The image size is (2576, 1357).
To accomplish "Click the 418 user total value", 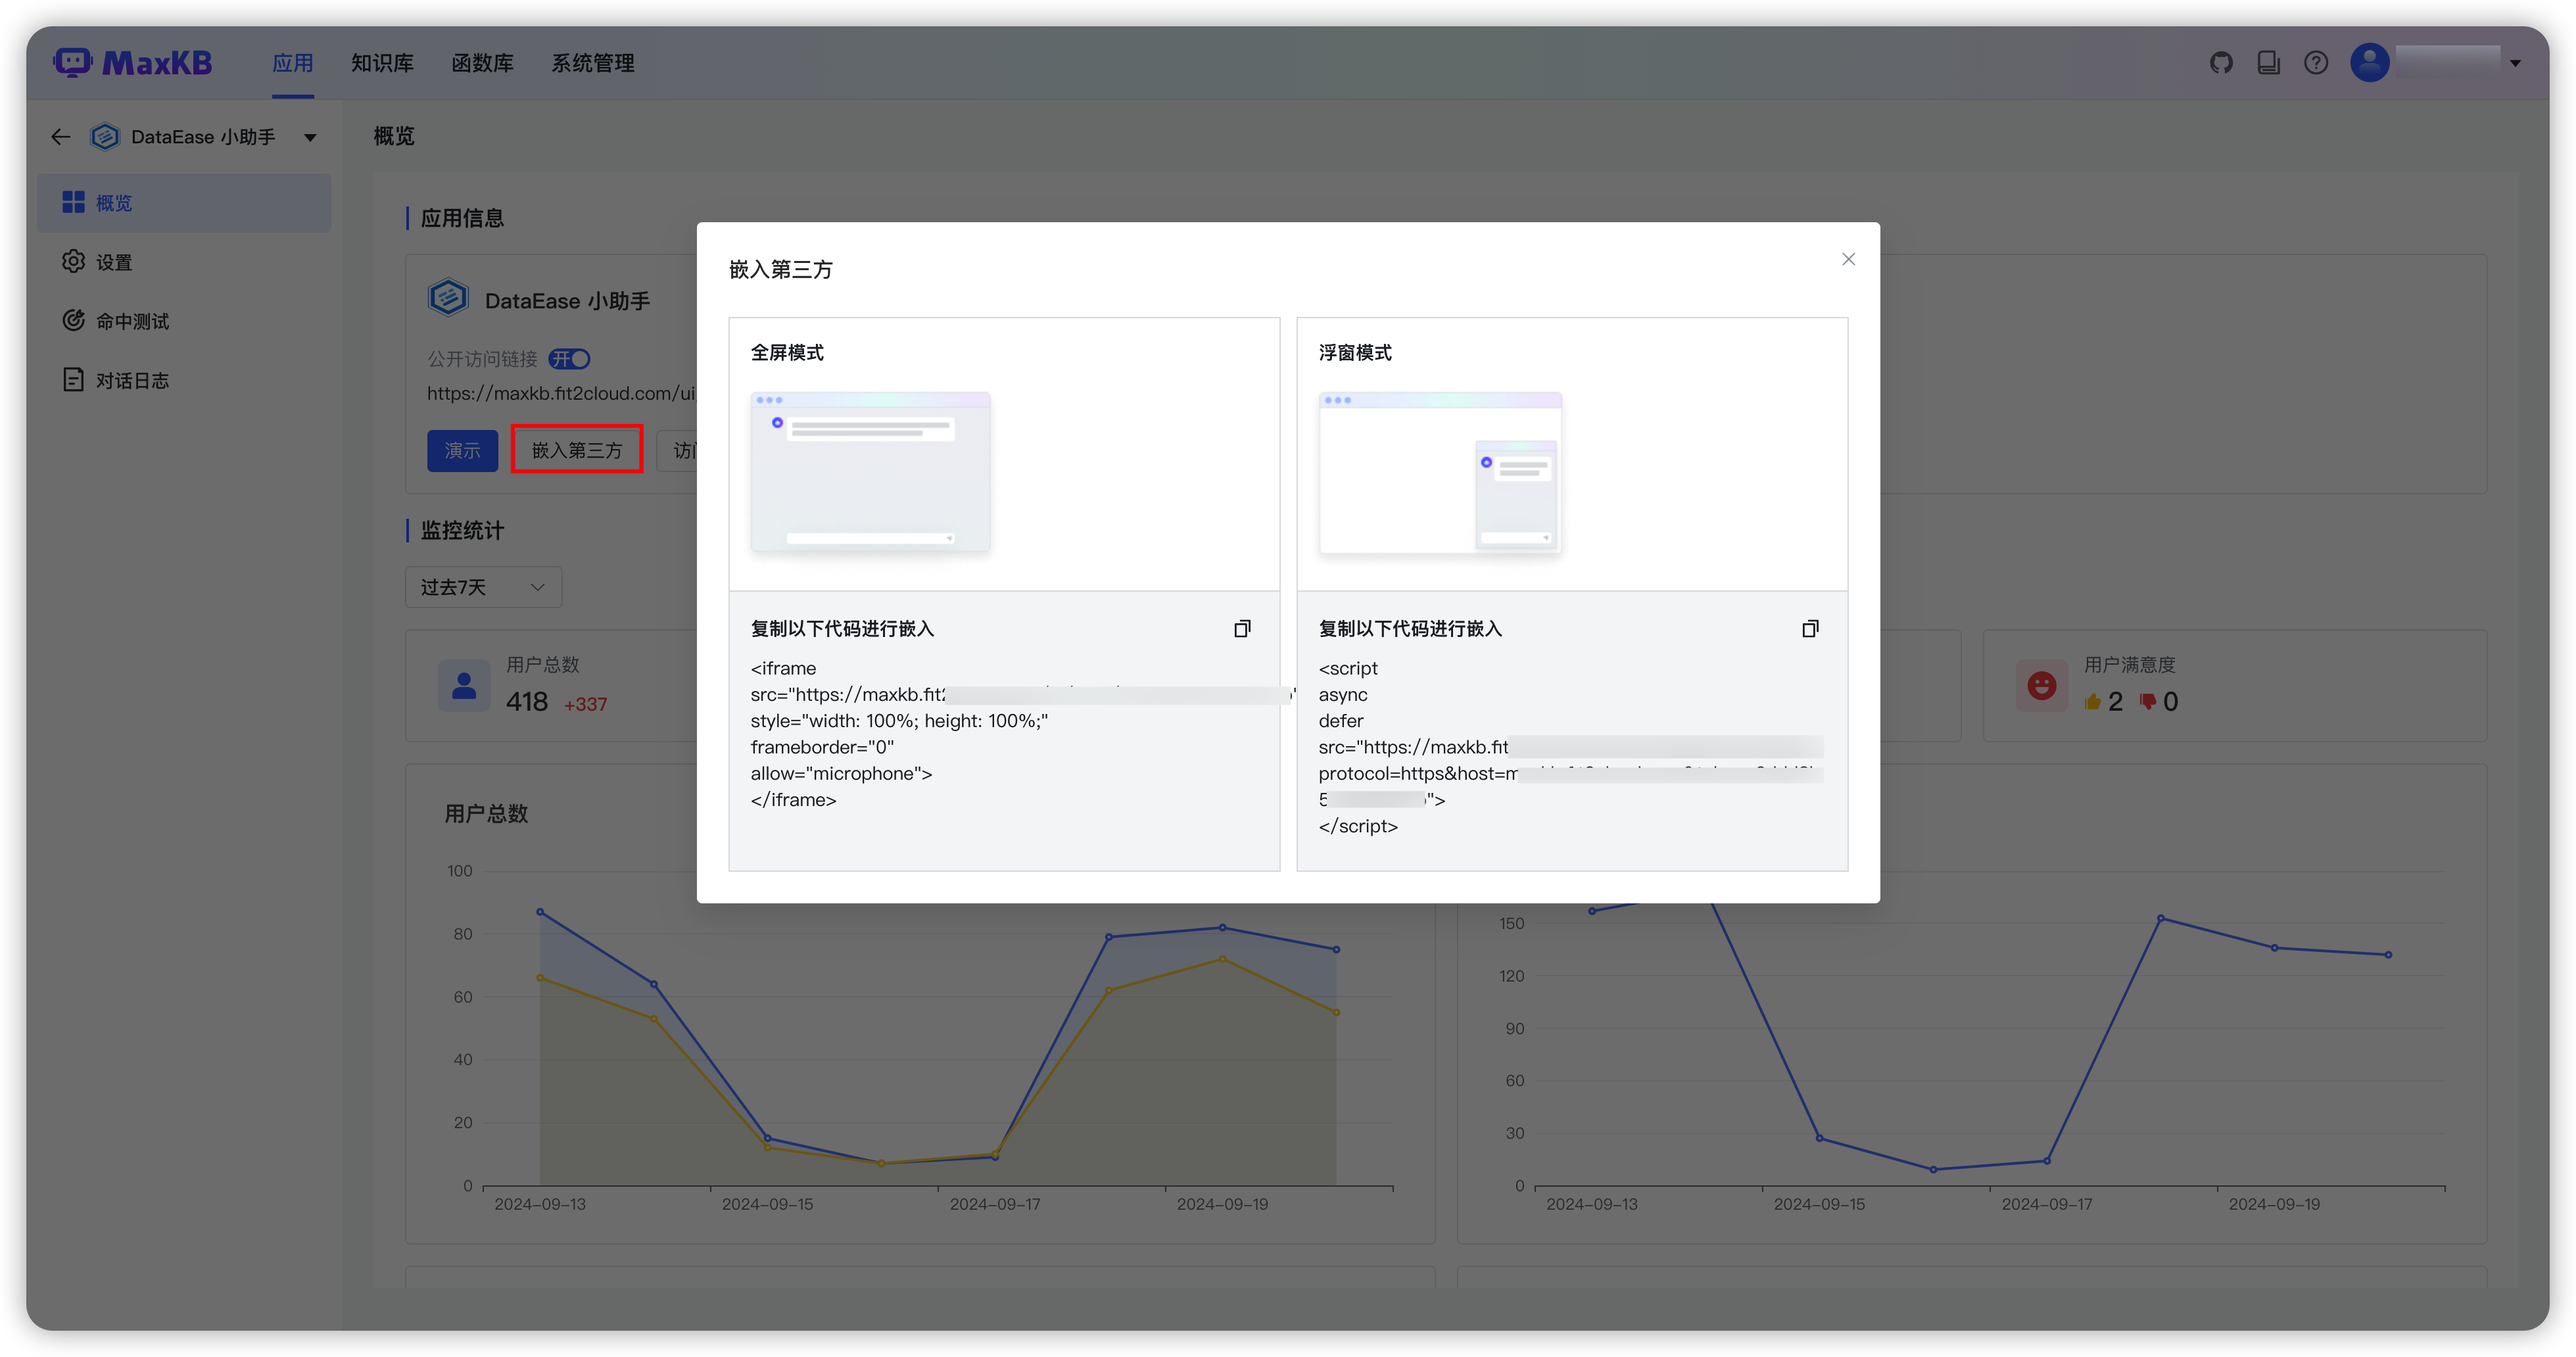I will pos(527,702).
